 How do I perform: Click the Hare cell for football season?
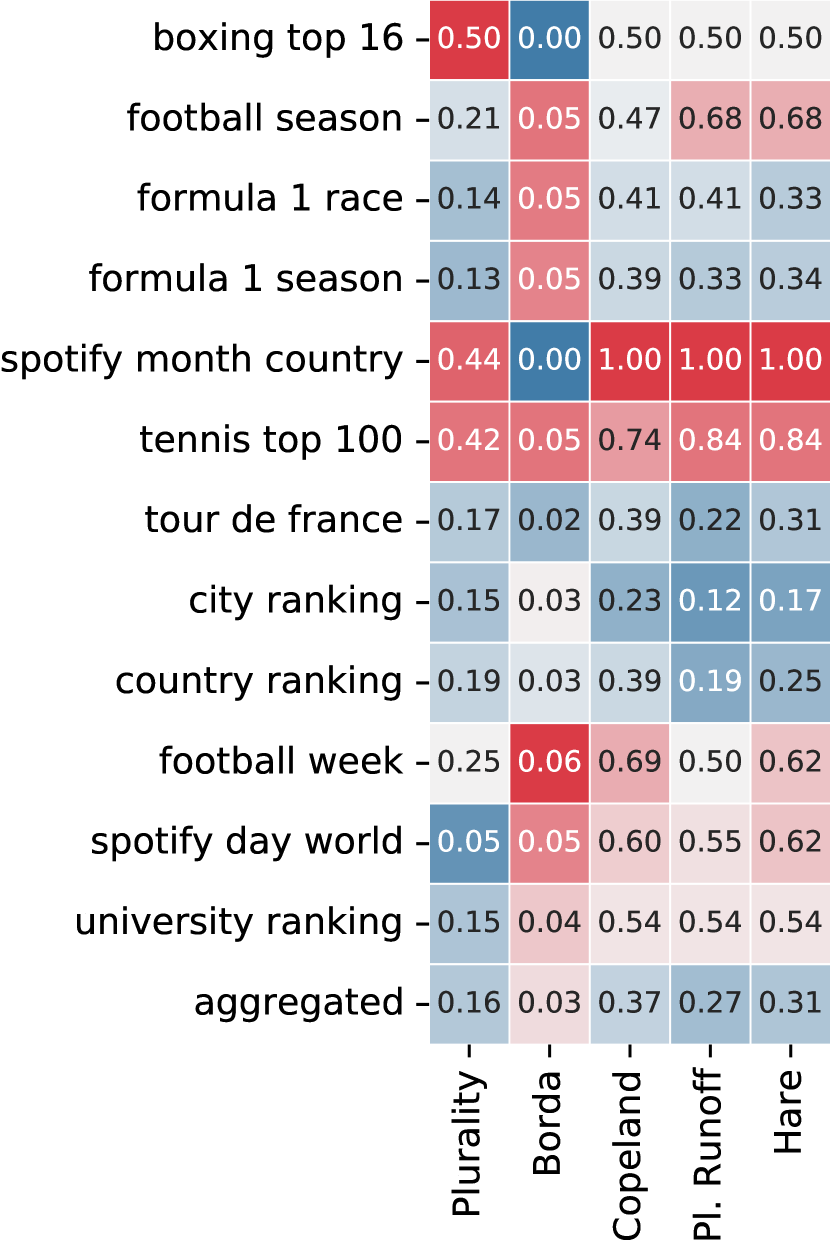coord(789,119)
